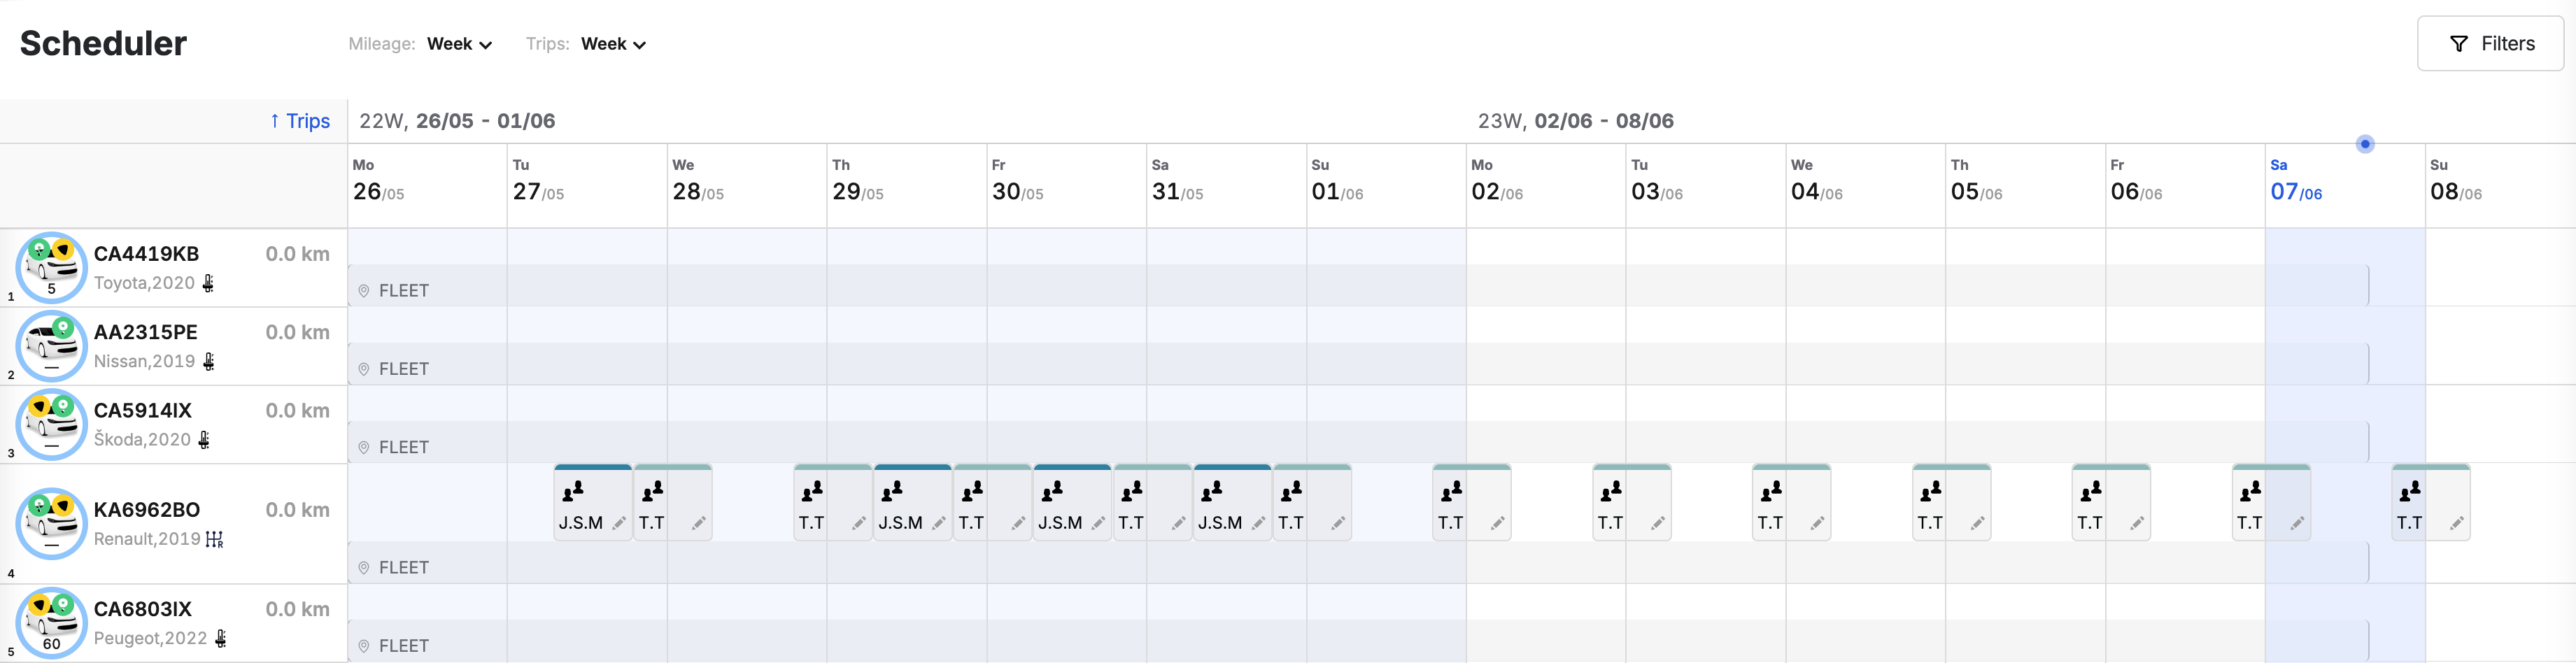
Task: Click the edit pencil on Sunday 08/06 T.T shift
Action: (x=2456, y=523)
